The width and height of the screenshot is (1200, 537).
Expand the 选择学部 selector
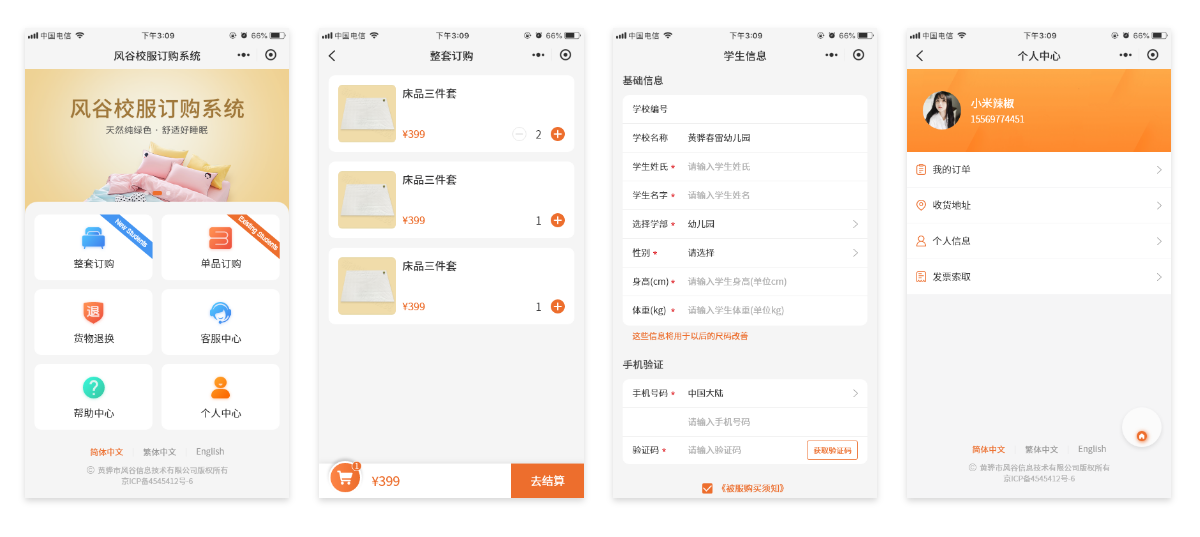click(x=770, y=224)
